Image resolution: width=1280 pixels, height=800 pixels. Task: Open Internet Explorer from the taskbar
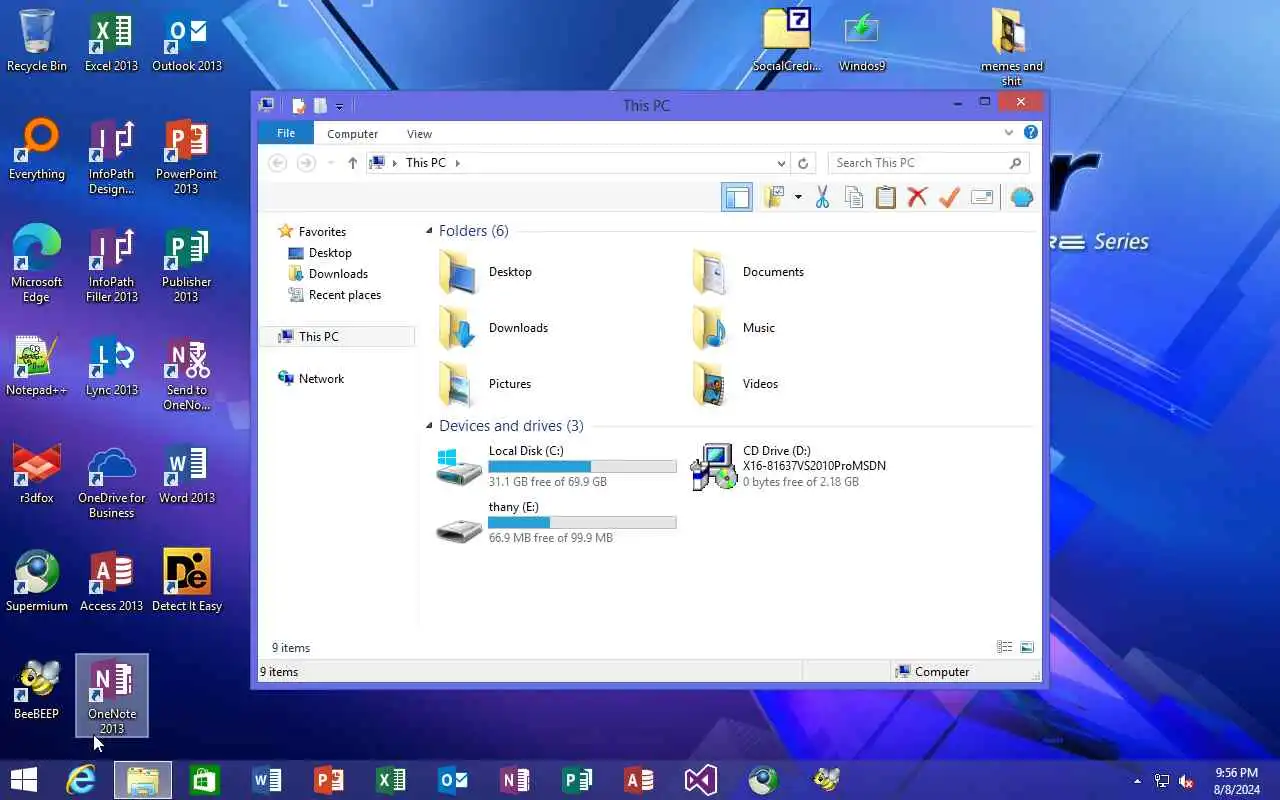(x=81, y=780)
